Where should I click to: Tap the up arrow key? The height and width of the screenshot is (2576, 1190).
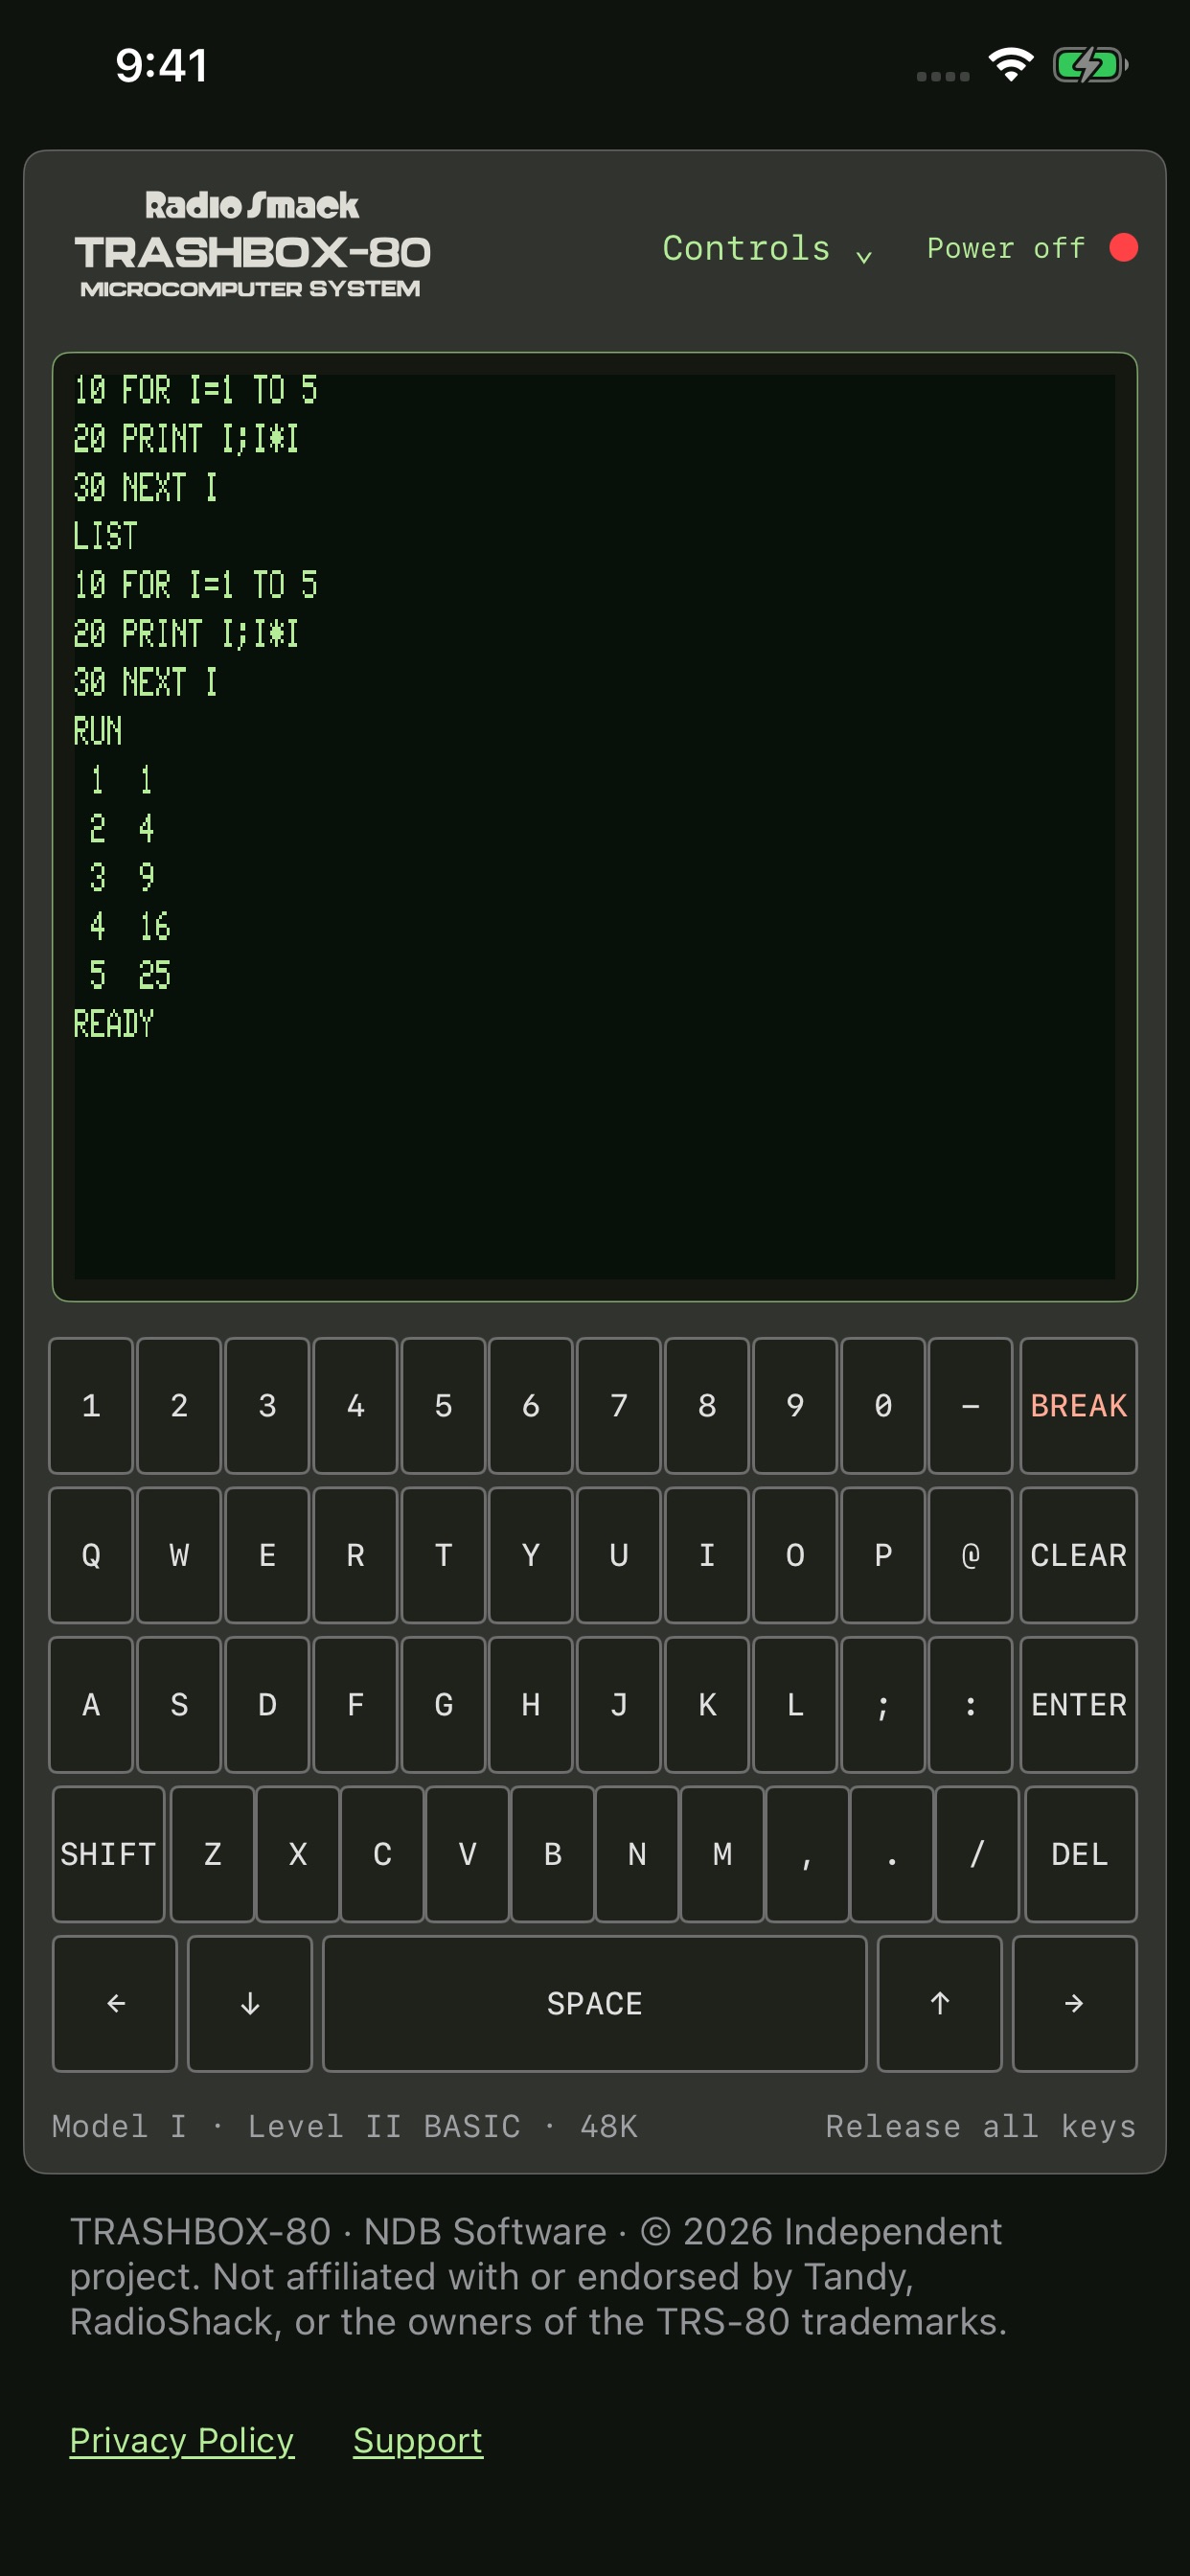click(x=939, y=2003)
